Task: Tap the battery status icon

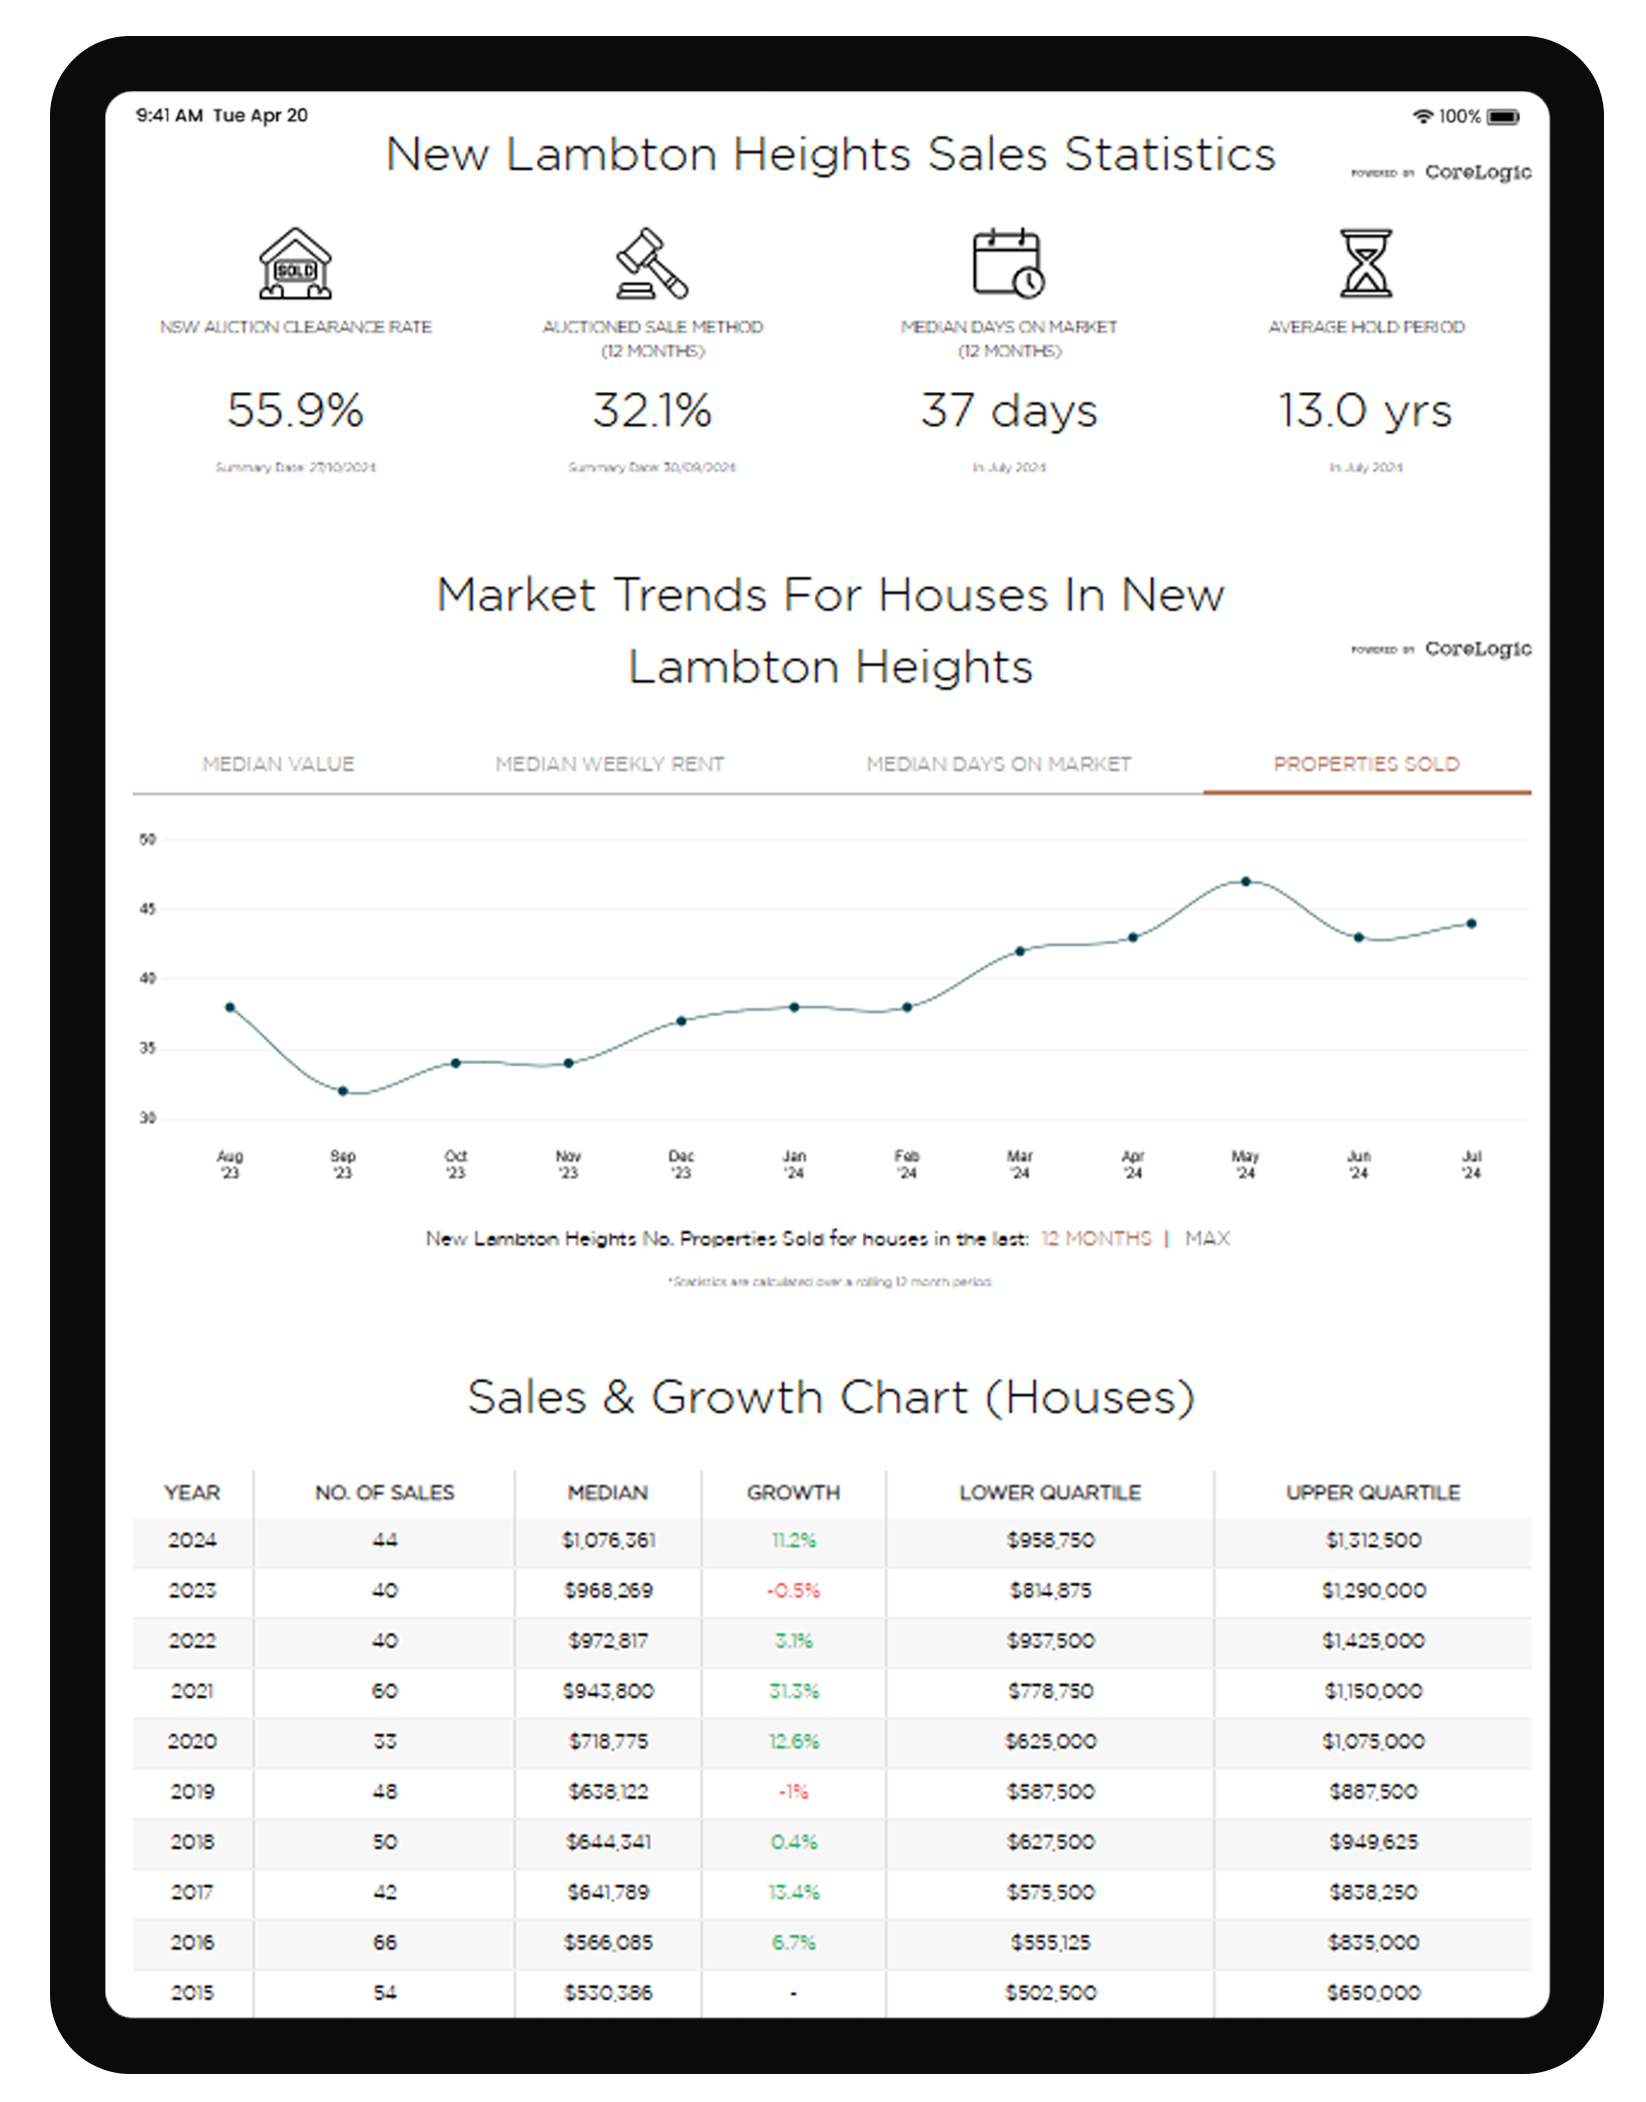Action: (1502, 117)
